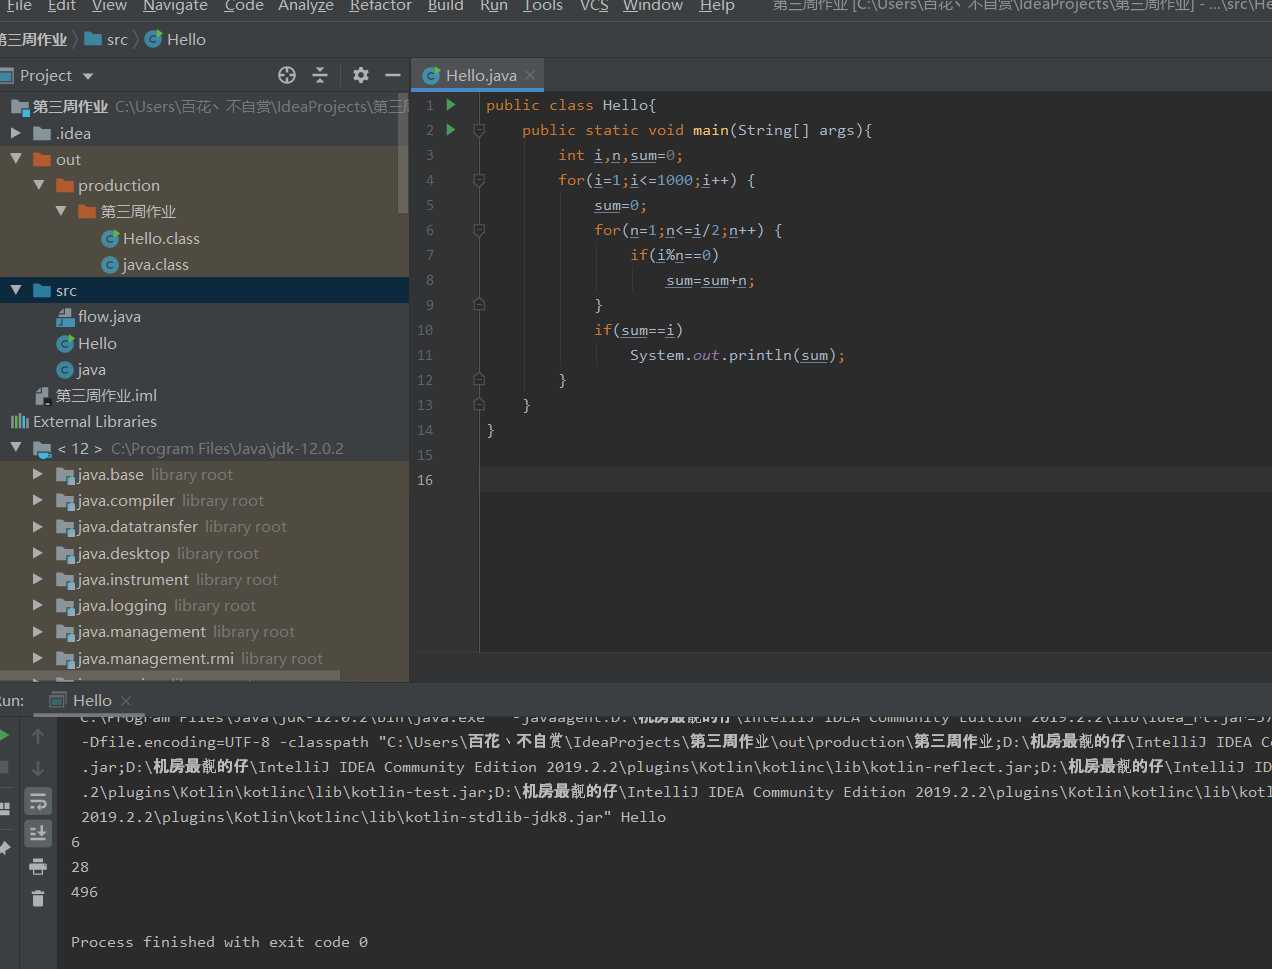Collapse the production folder
The width and height of the screenshot is (1272, 969).
(38, 184)
